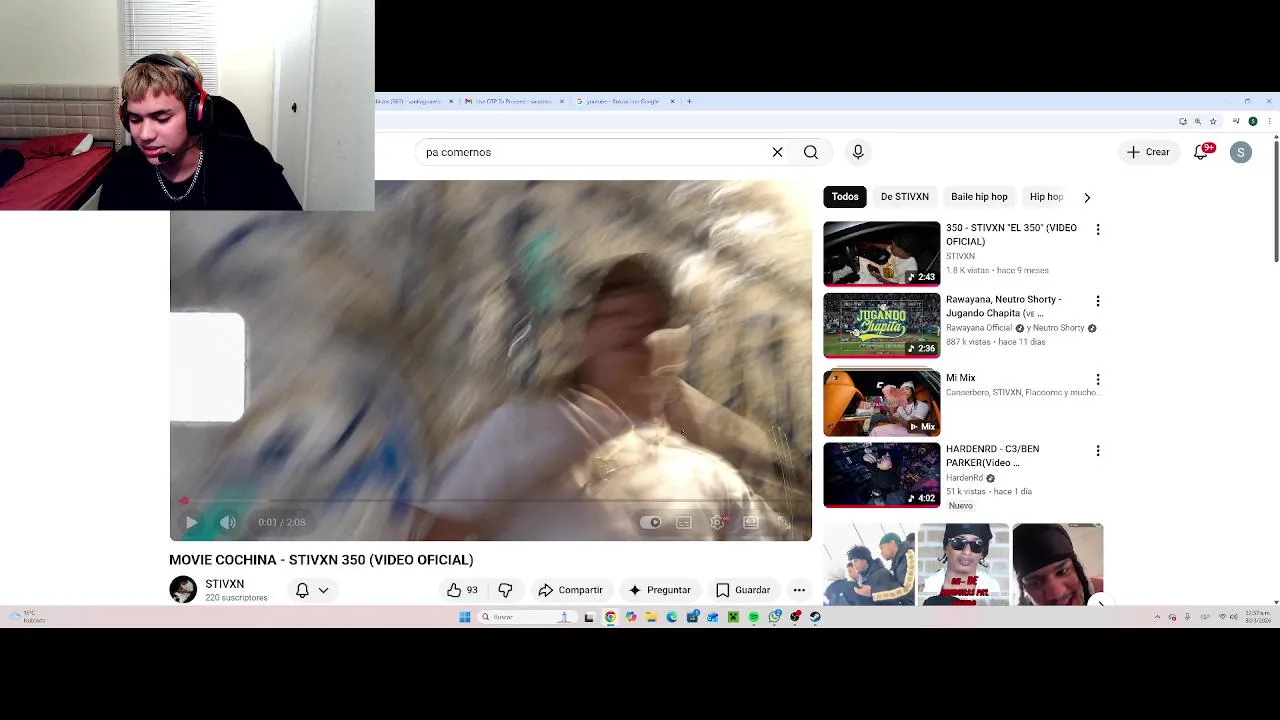Screen dimensions: 1280x720
Task: Bookmark the page with the star icon
Action: coord(1213,121)
